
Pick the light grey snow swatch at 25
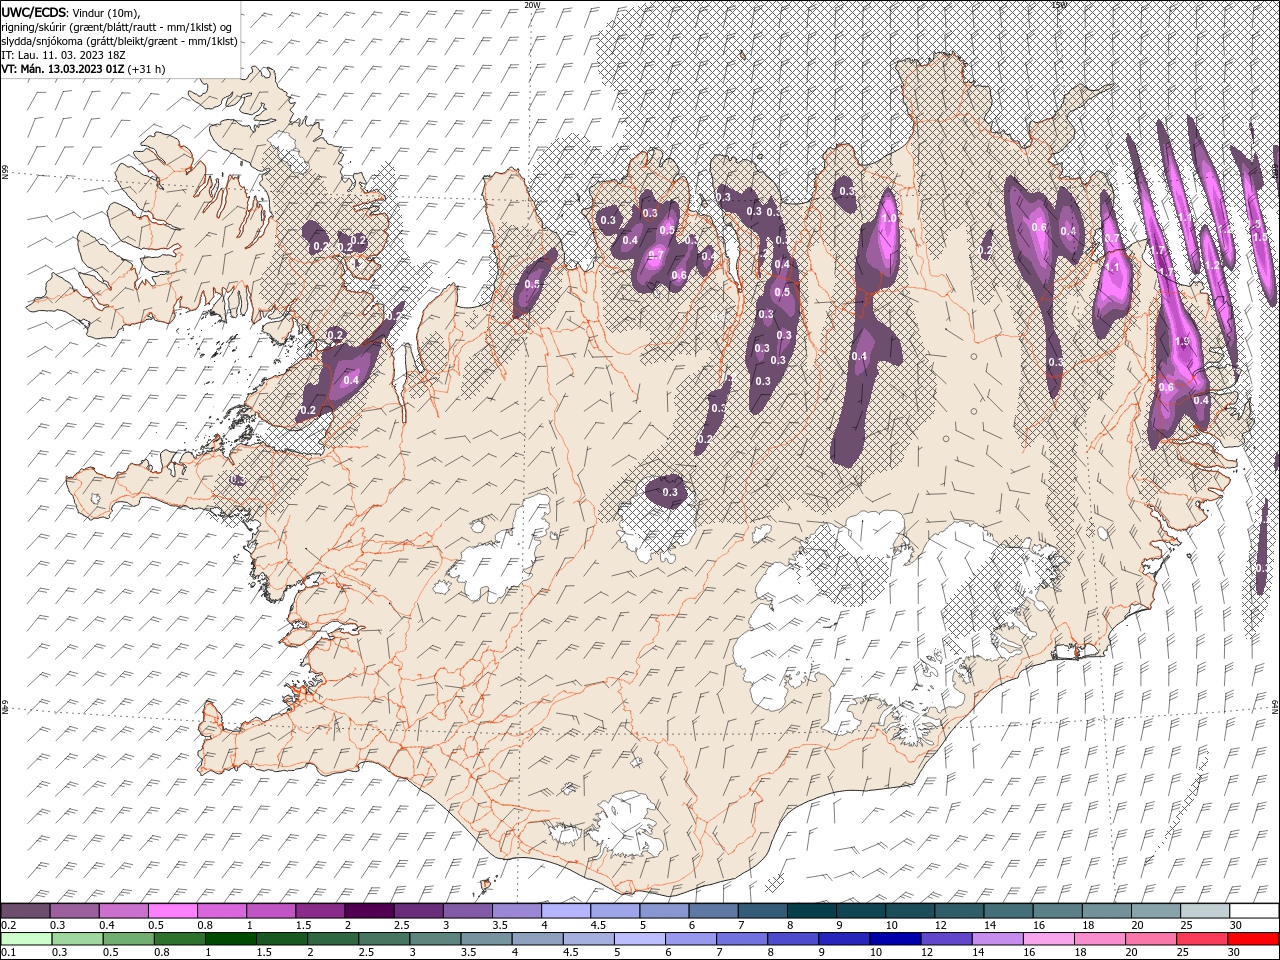pyautogui.click(x=1203, y=910)
